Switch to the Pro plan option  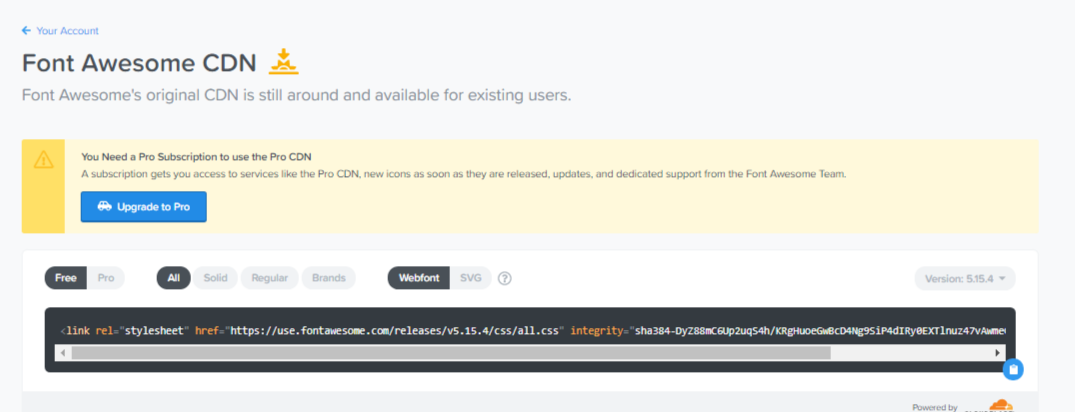click(106, 278)
